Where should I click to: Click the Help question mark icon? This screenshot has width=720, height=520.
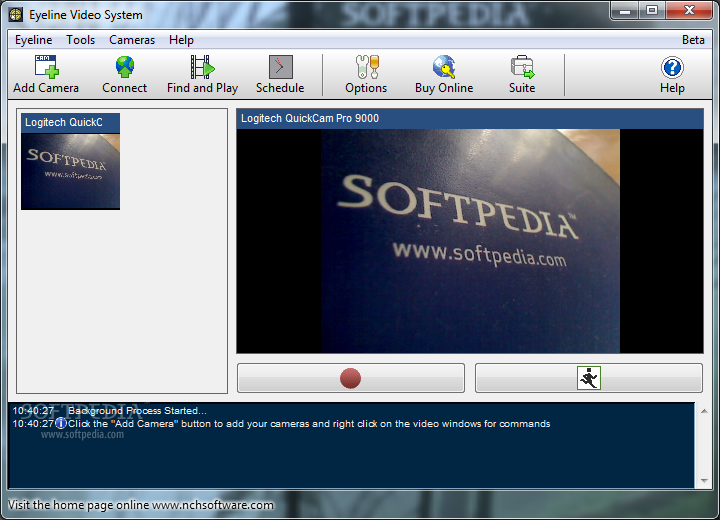point(672,67)
